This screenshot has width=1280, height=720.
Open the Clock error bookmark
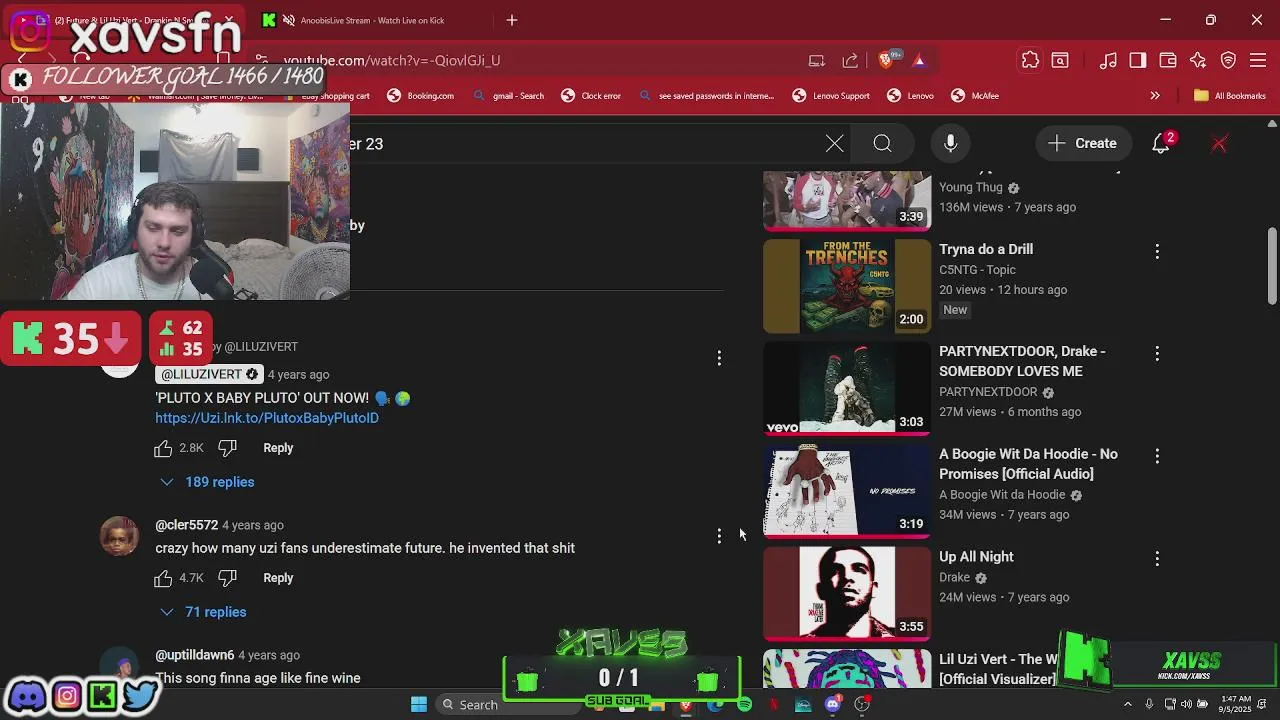tap(591, 96)
